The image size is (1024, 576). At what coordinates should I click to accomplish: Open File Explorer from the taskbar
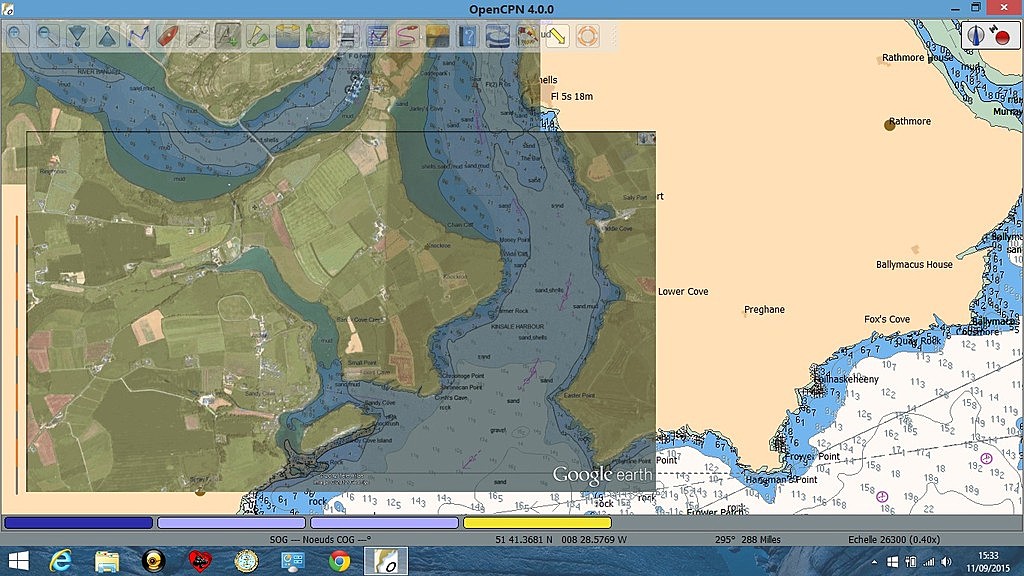[106, 561]
